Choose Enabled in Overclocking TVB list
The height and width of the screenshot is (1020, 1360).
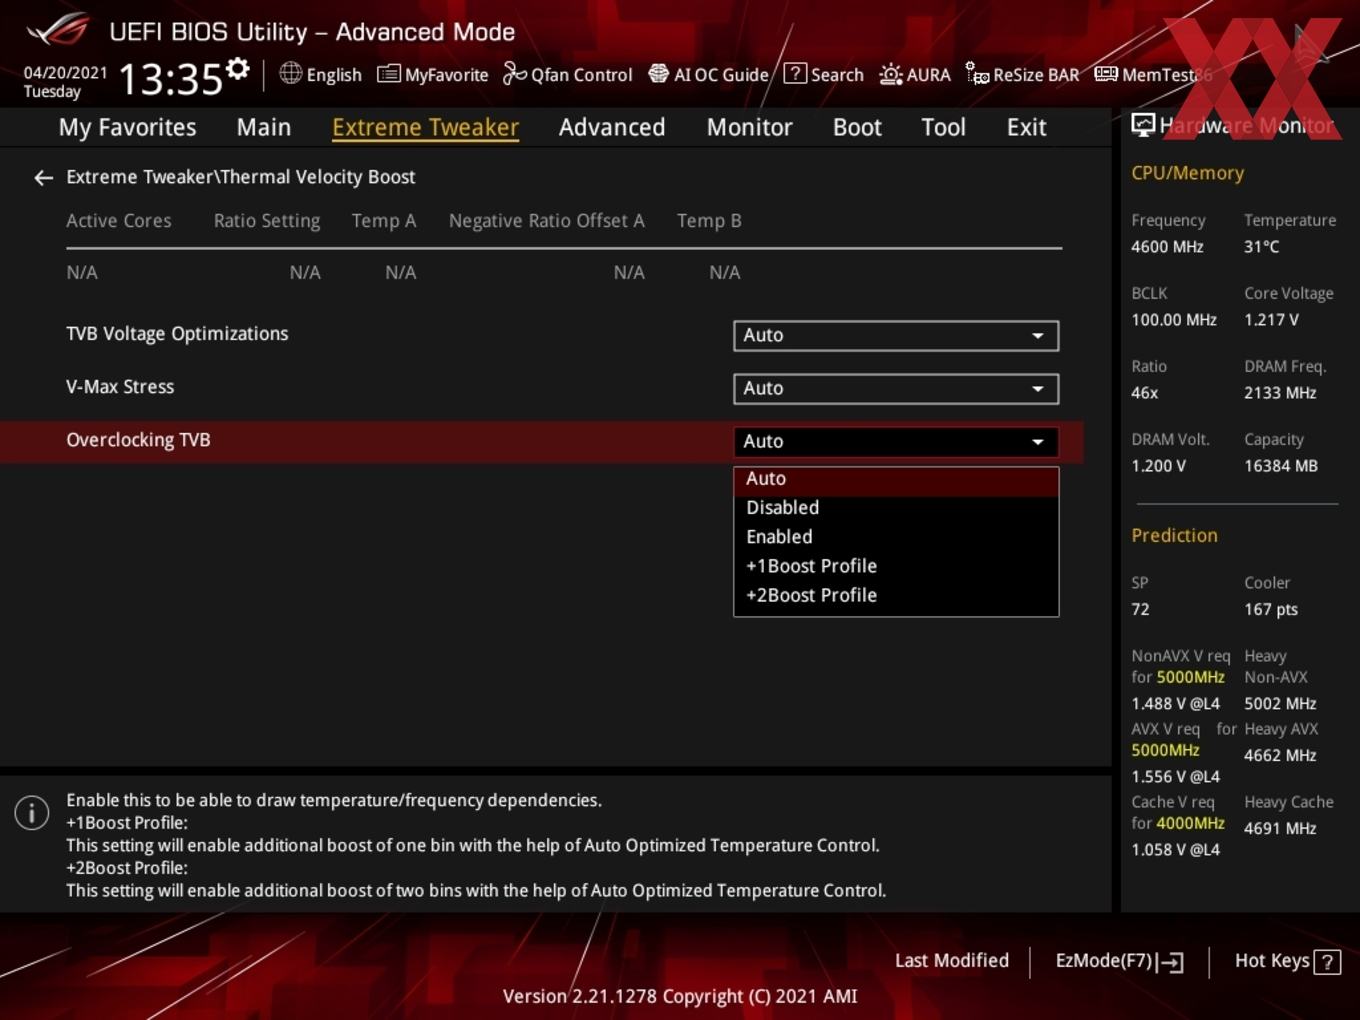pos(896,537)
